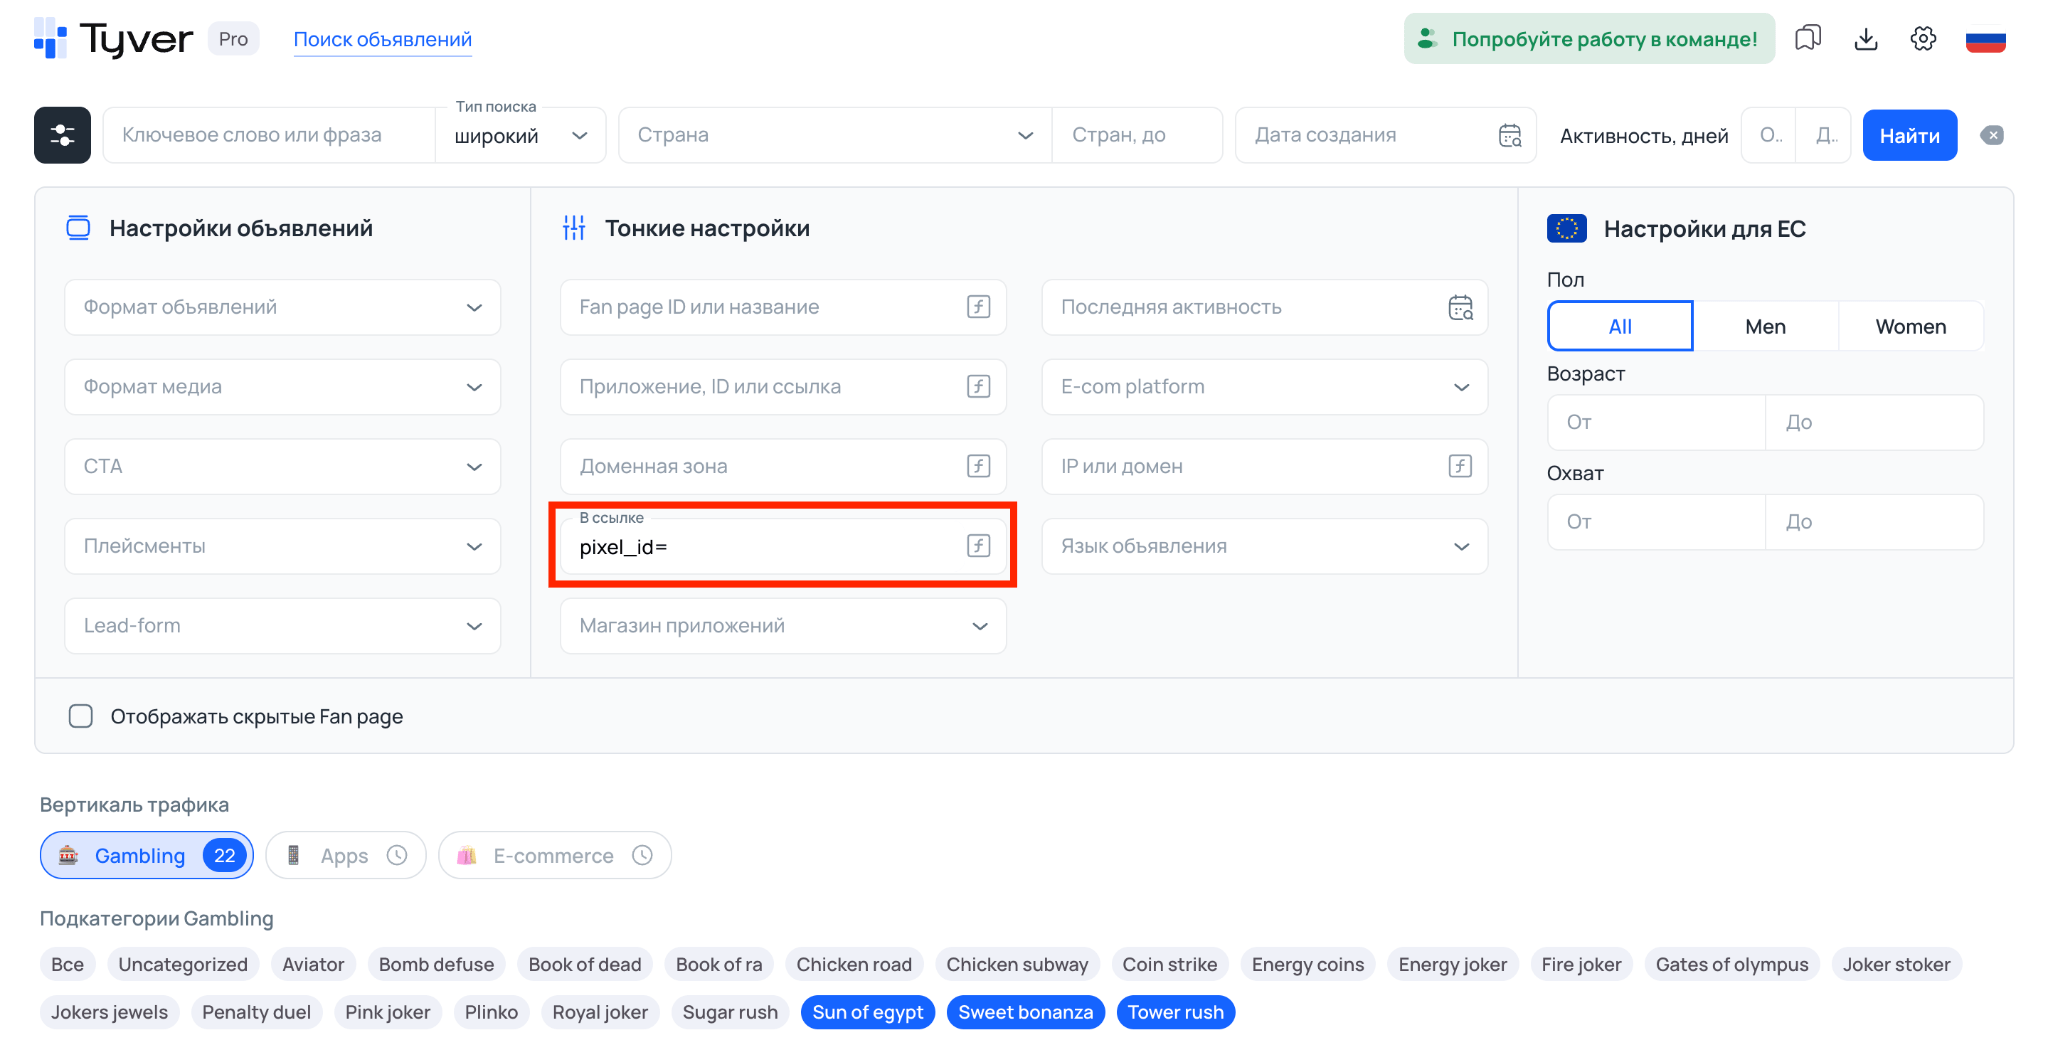The width and height of the screenshot is (2048, 1056).
Task: Focus Возраст От input
Action: [1656, 422]
